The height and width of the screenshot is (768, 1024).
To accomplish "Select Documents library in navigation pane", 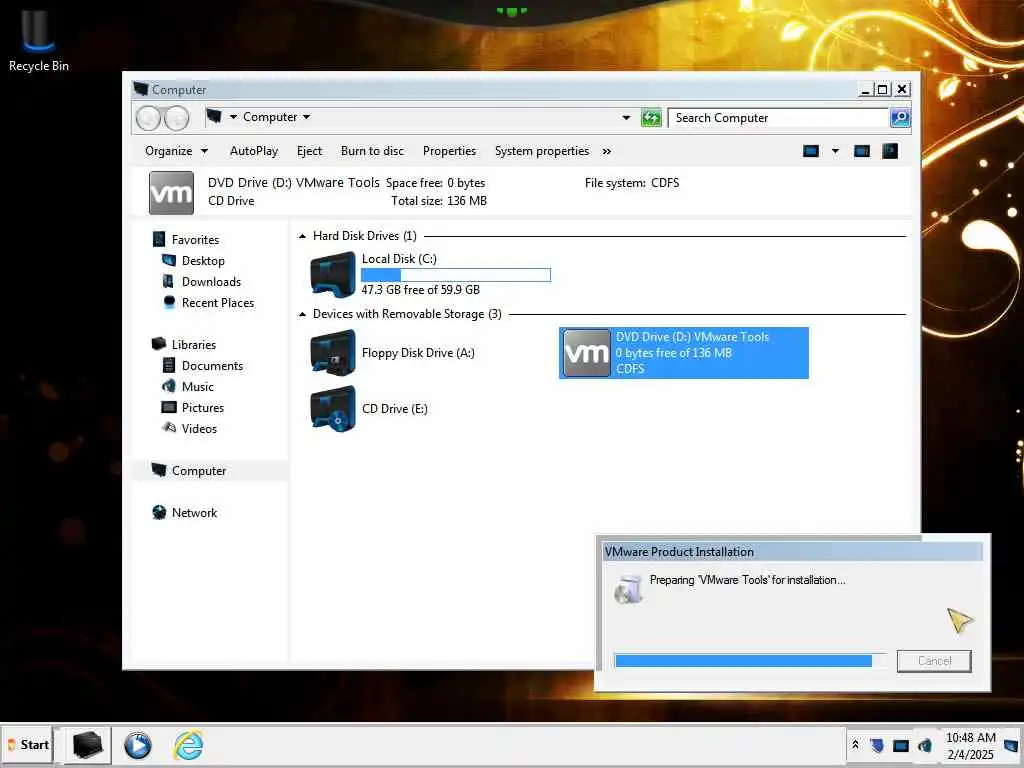I will [212, 366].
